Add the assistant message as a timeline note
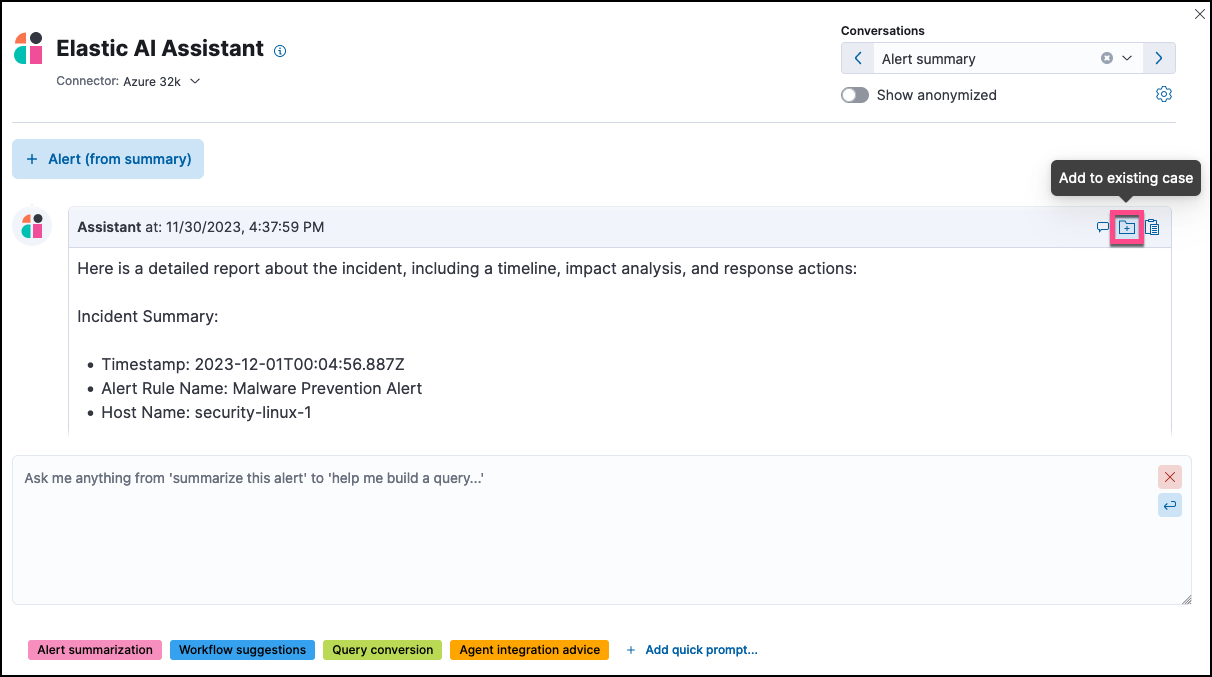 click(1101, 227)
